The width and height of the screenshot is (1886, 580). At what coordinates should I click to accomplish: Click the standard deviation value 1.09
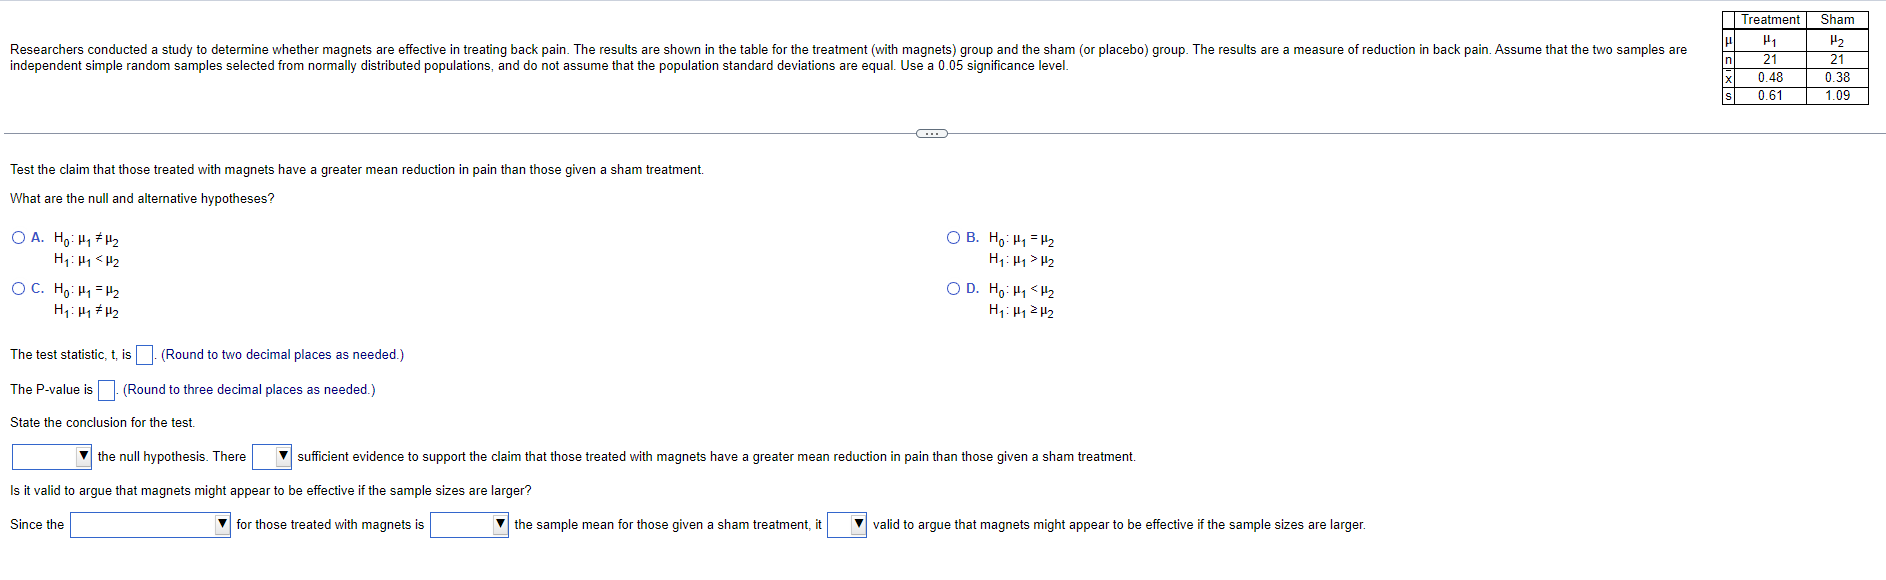1838,96
